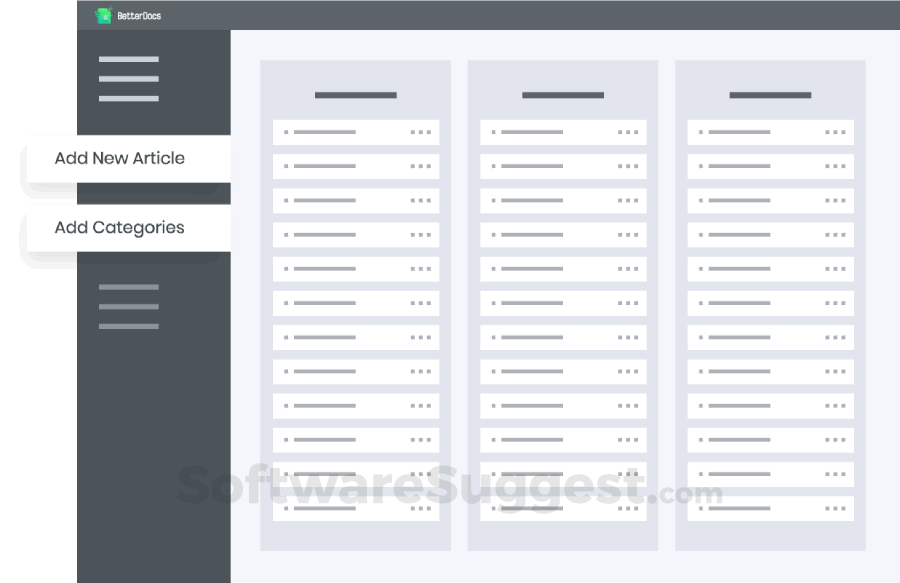Open the lower sidebar navigation menu group

128,306
